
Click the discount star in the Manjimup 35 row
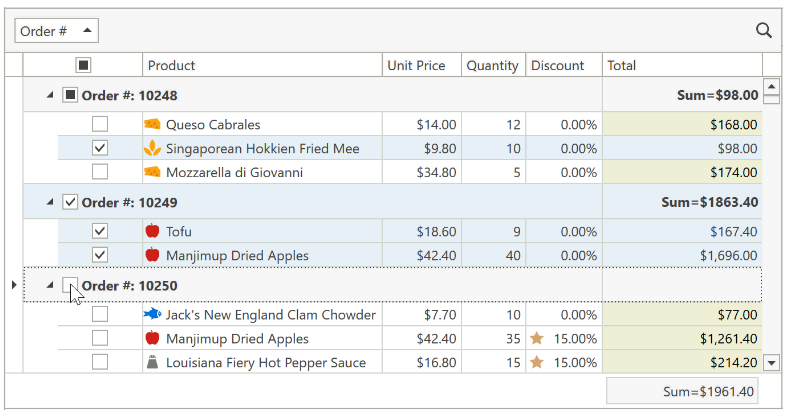tap(537, 338)
